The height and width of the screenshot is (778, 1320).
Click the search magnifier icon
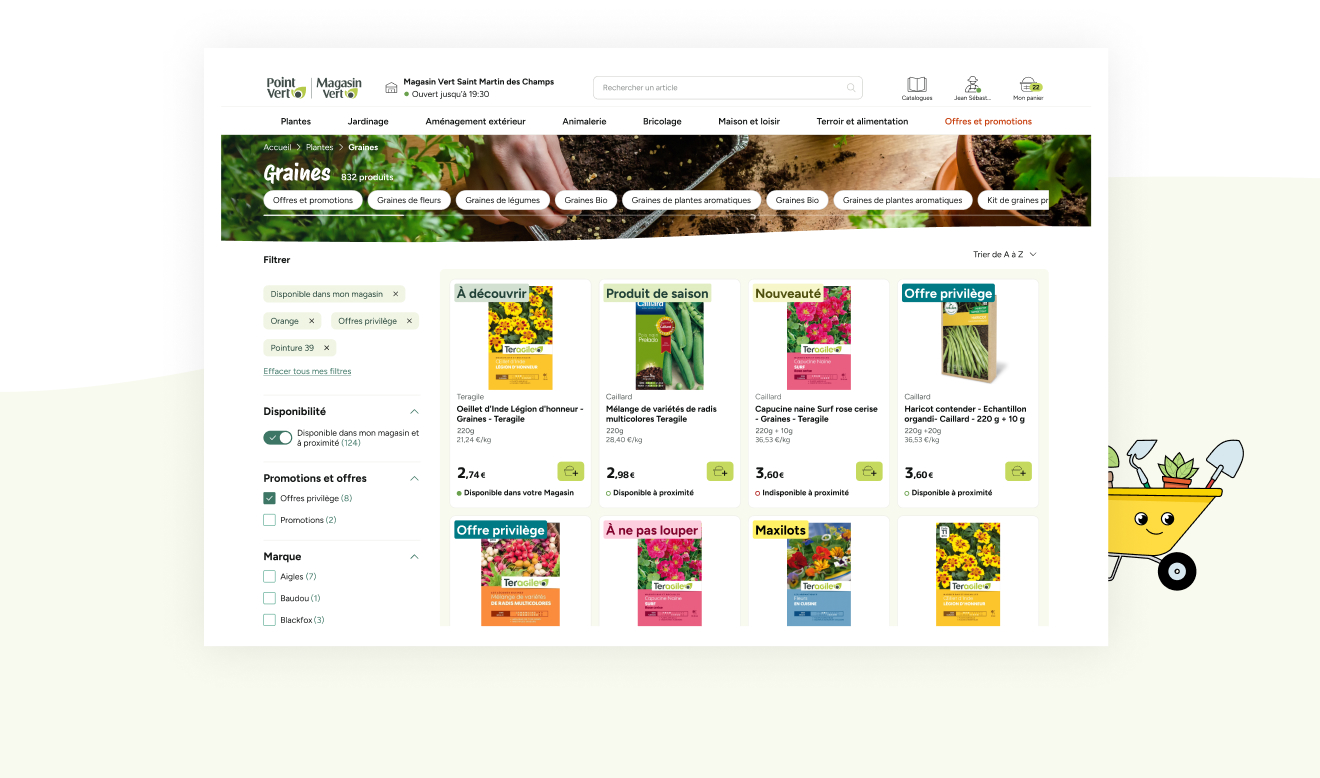pos(851,88)
